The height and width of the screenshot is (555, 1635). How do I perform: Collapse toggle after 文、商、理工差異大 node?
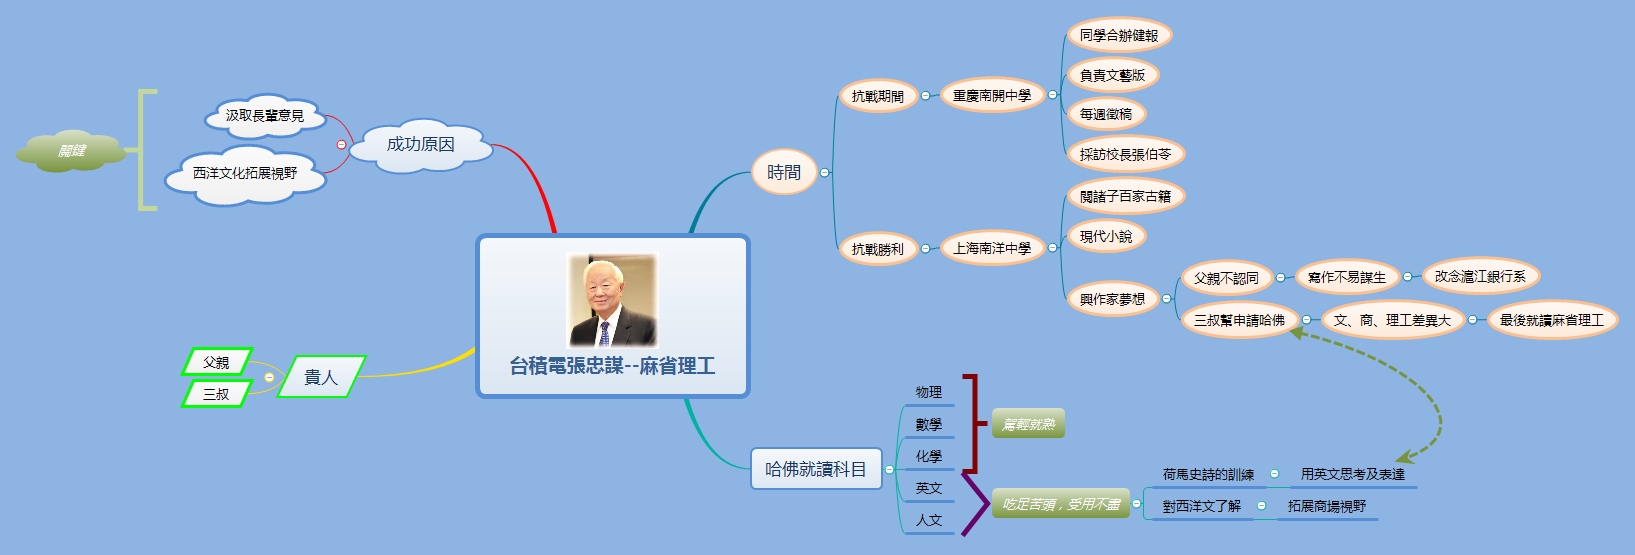[1472, 320]
